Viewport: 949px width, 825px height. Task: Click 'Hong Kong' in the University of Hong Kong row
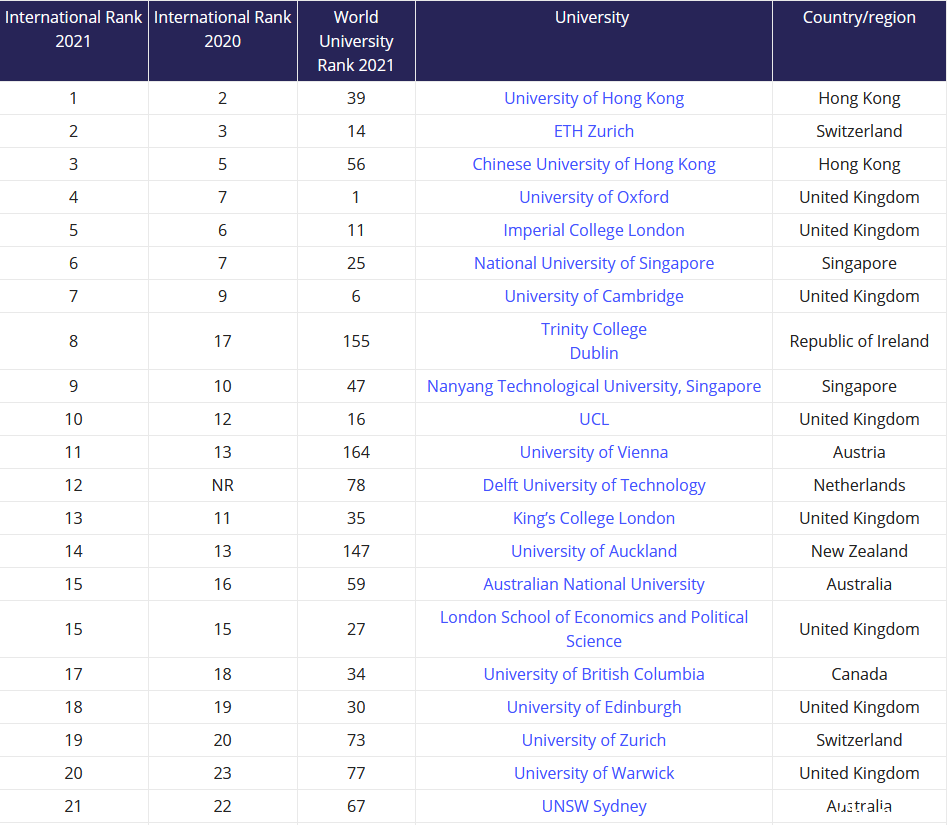pyautogui.click(x=859, y=98)
